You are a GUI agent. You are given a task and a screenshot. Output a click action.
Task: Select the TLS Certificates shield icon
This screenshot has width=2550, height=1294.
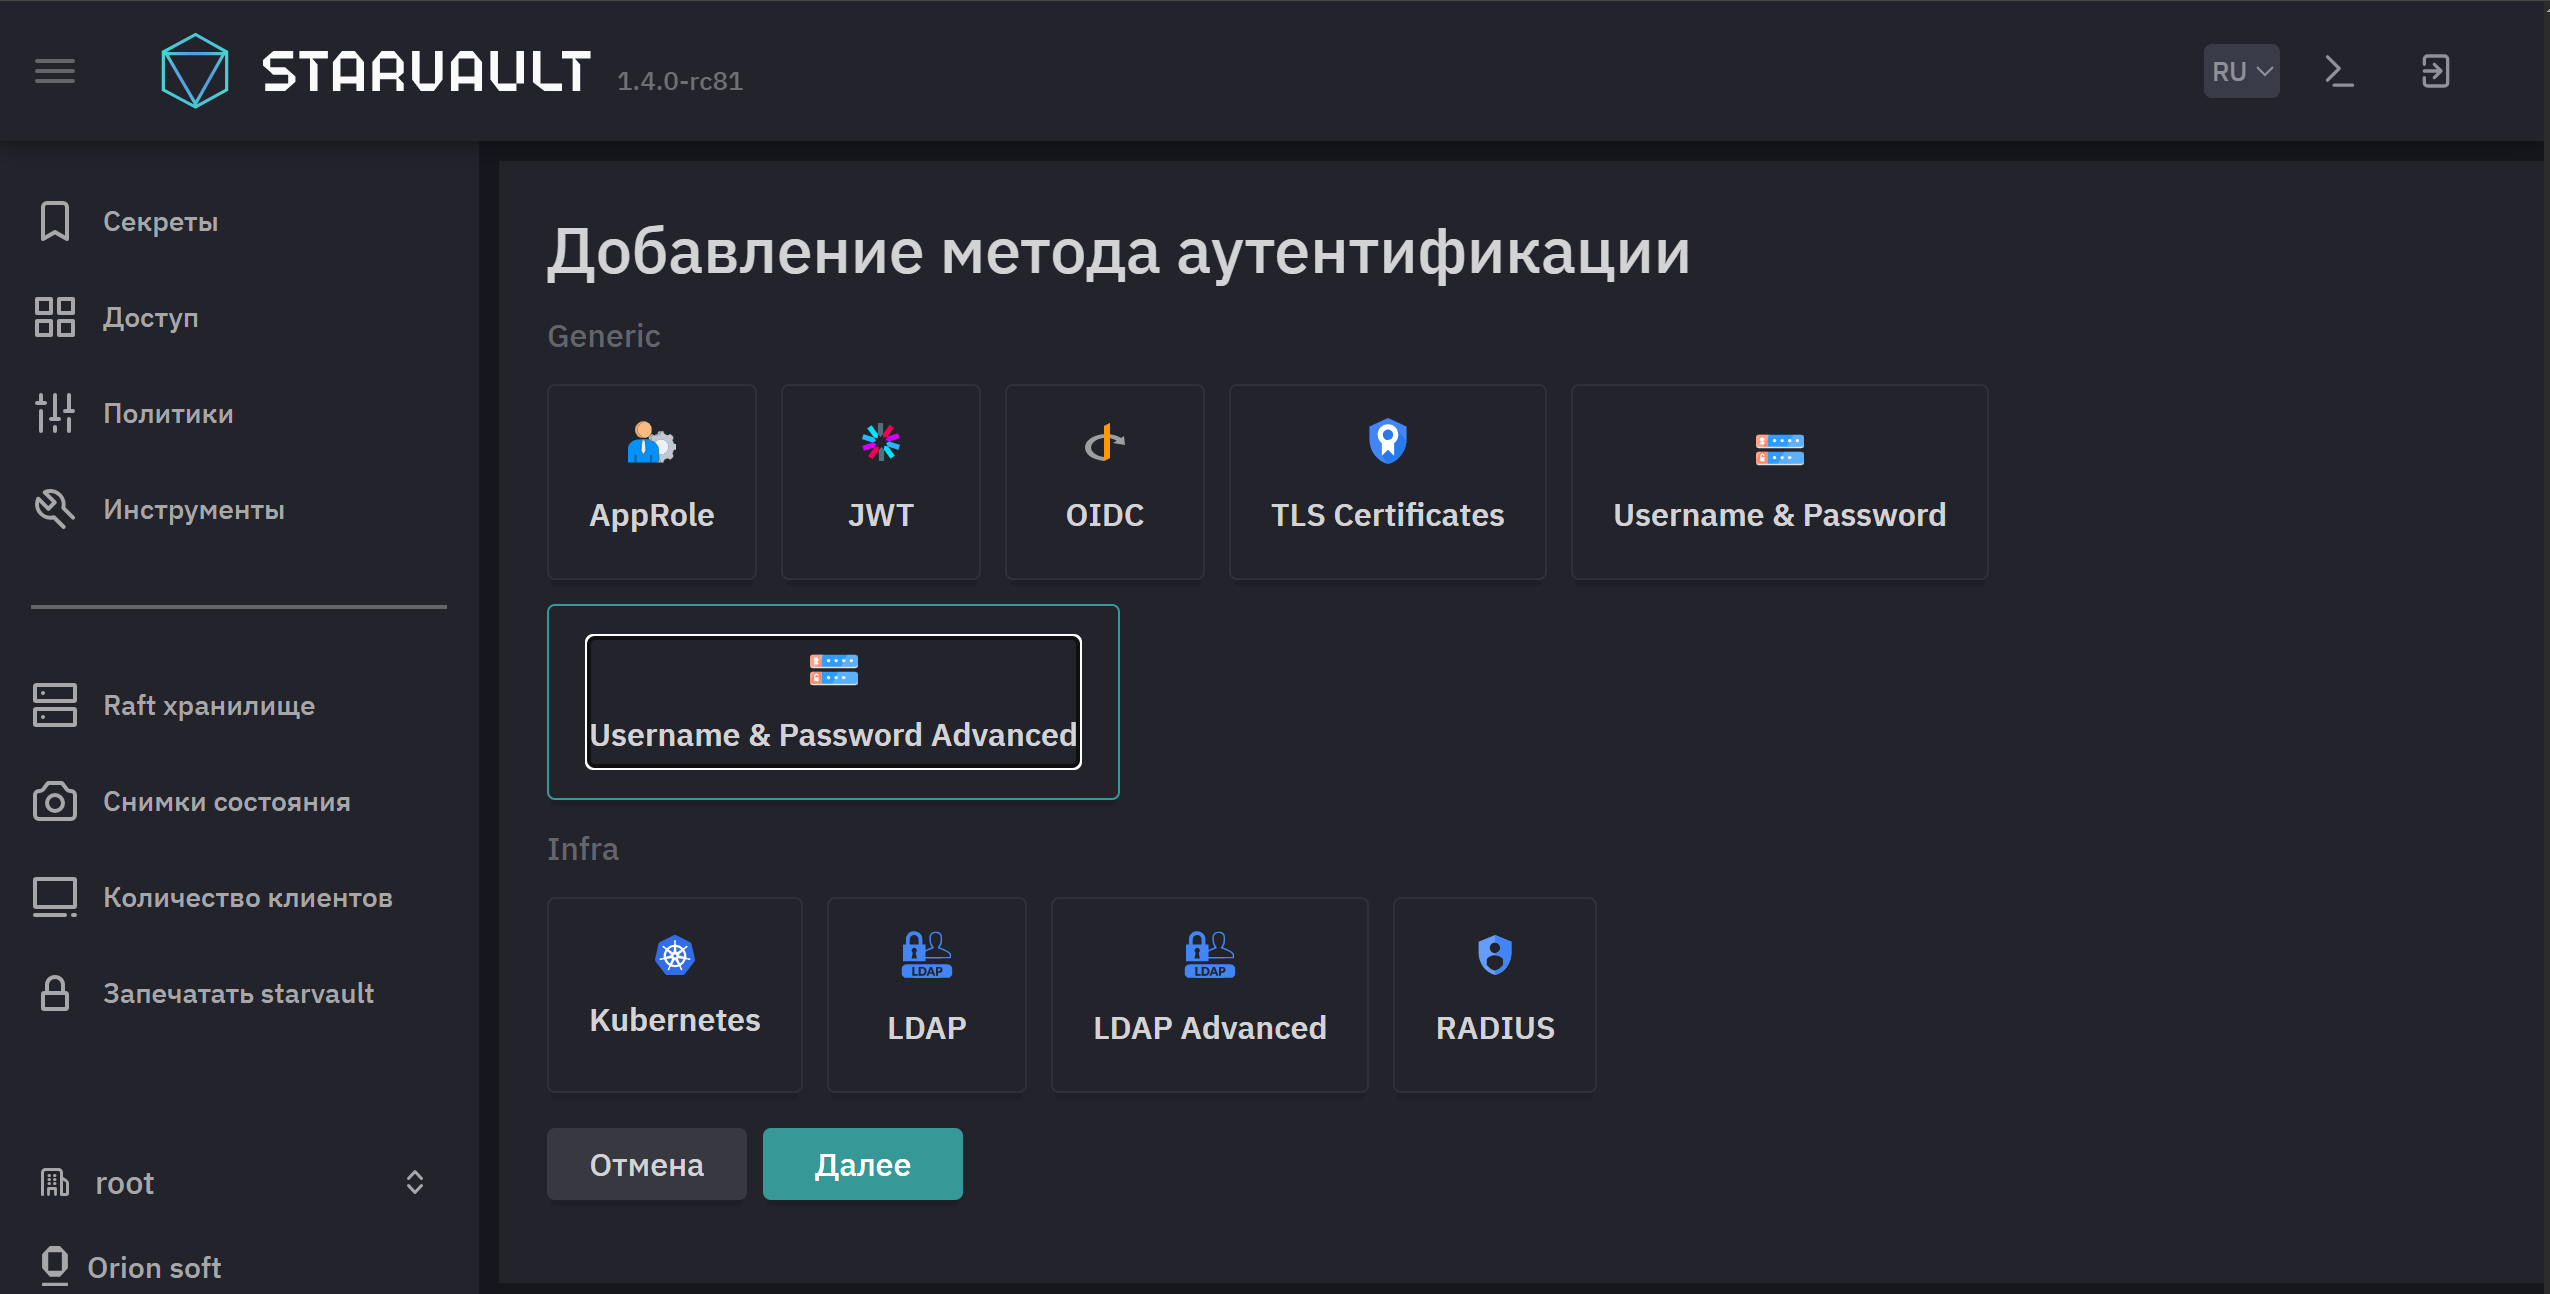(1388, 441)
